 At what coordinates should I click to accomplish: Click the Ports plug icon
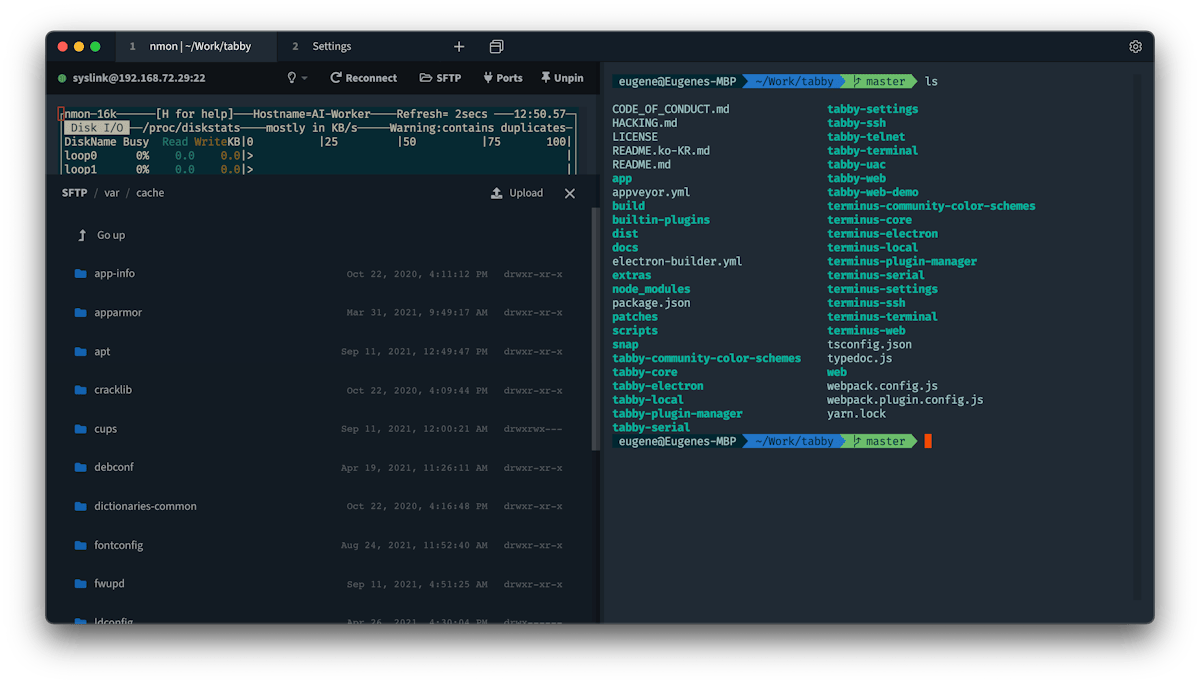(488, 78)
